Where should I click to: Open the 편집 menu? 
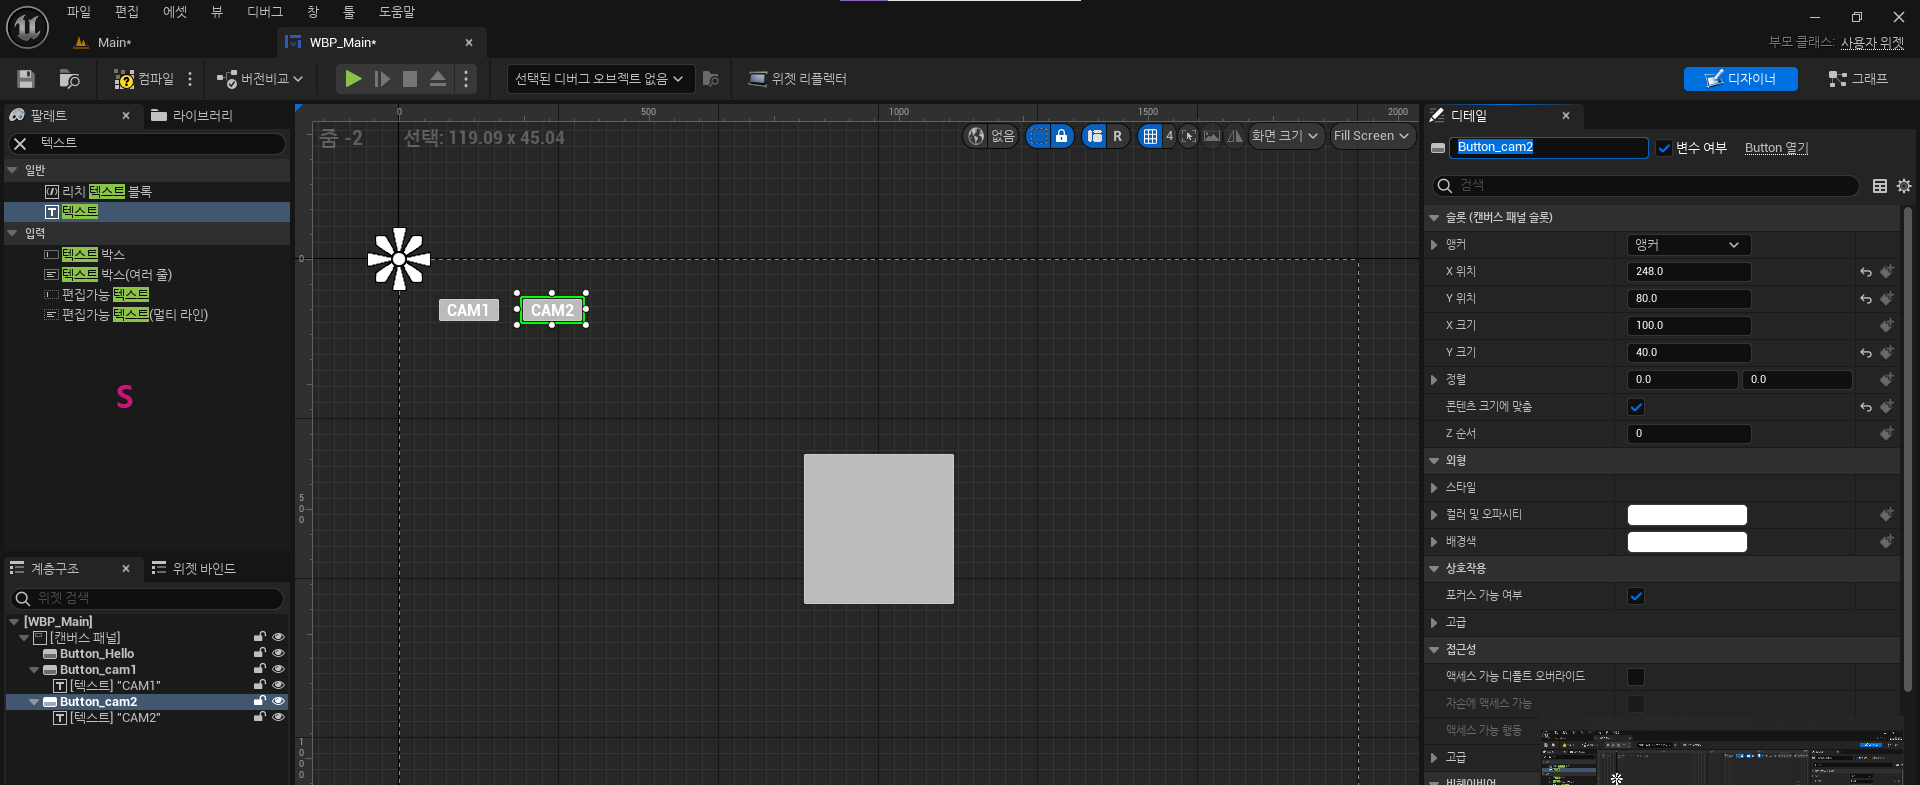(x=126, y=12)
